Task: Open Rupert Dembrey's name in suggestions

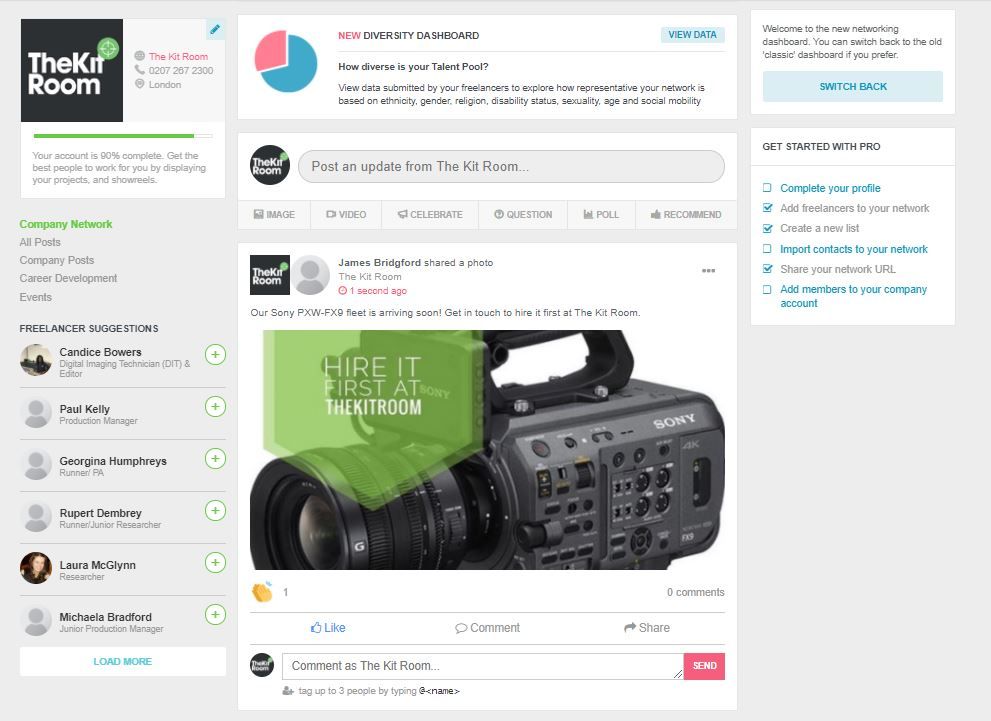Action: click(100, 513)
